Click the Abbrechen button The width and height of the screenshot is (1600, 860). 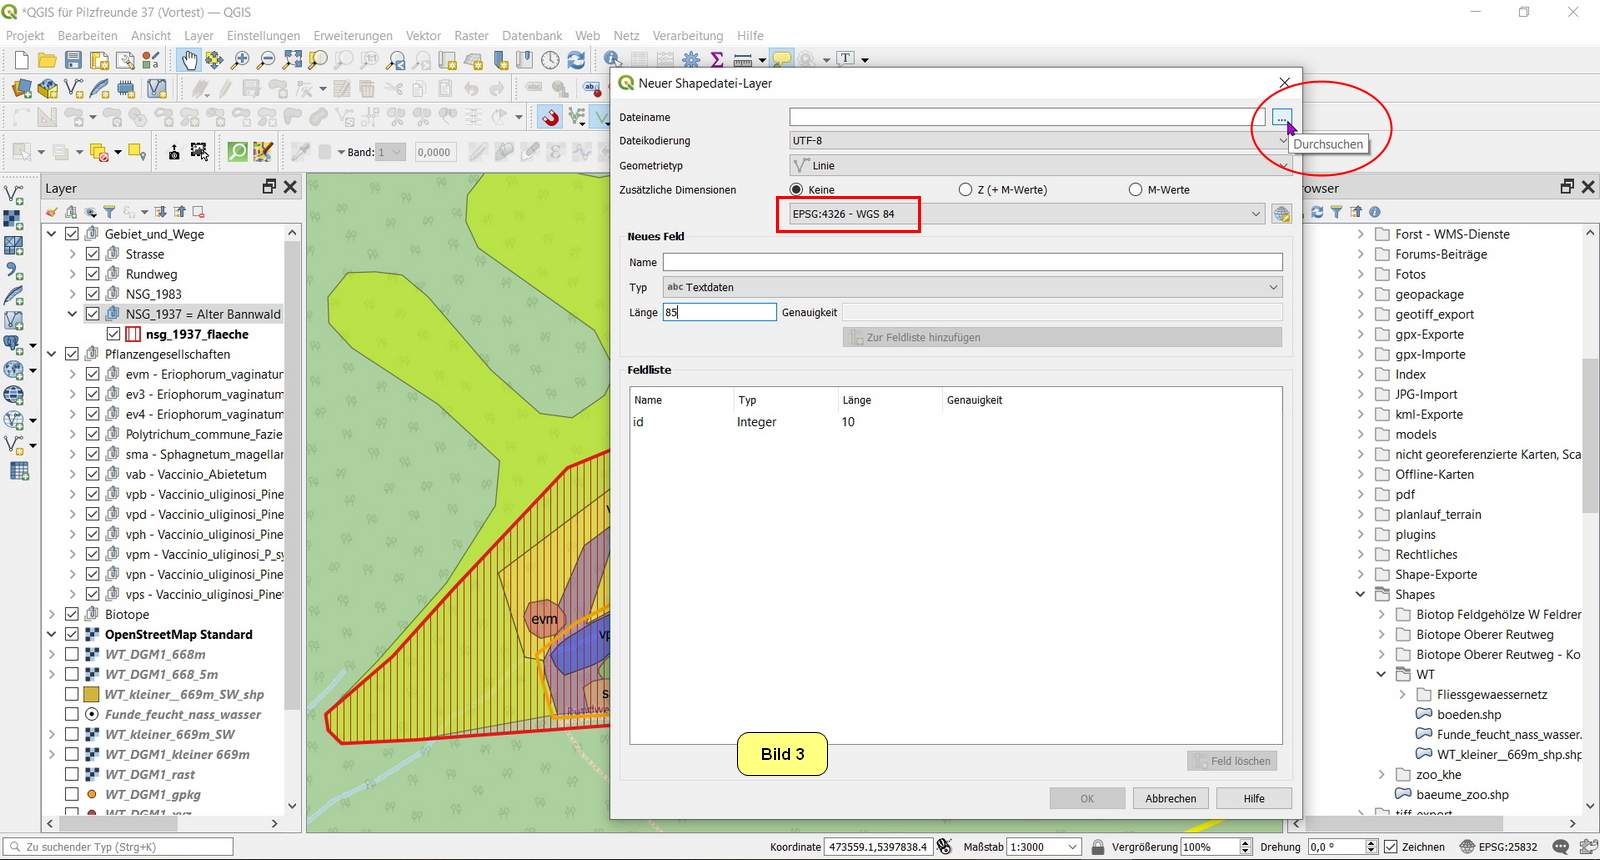tap(1170, 798)
